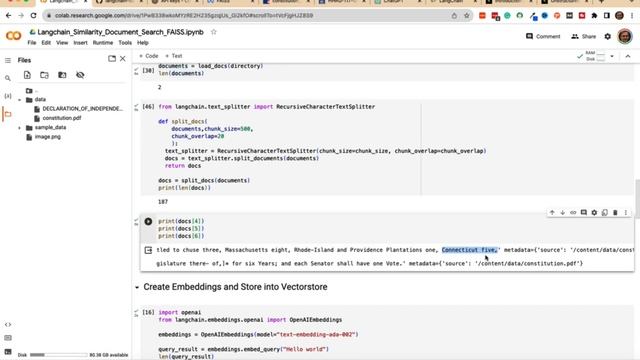
Task: Move cell up arrow
Action: click(552, 213)
